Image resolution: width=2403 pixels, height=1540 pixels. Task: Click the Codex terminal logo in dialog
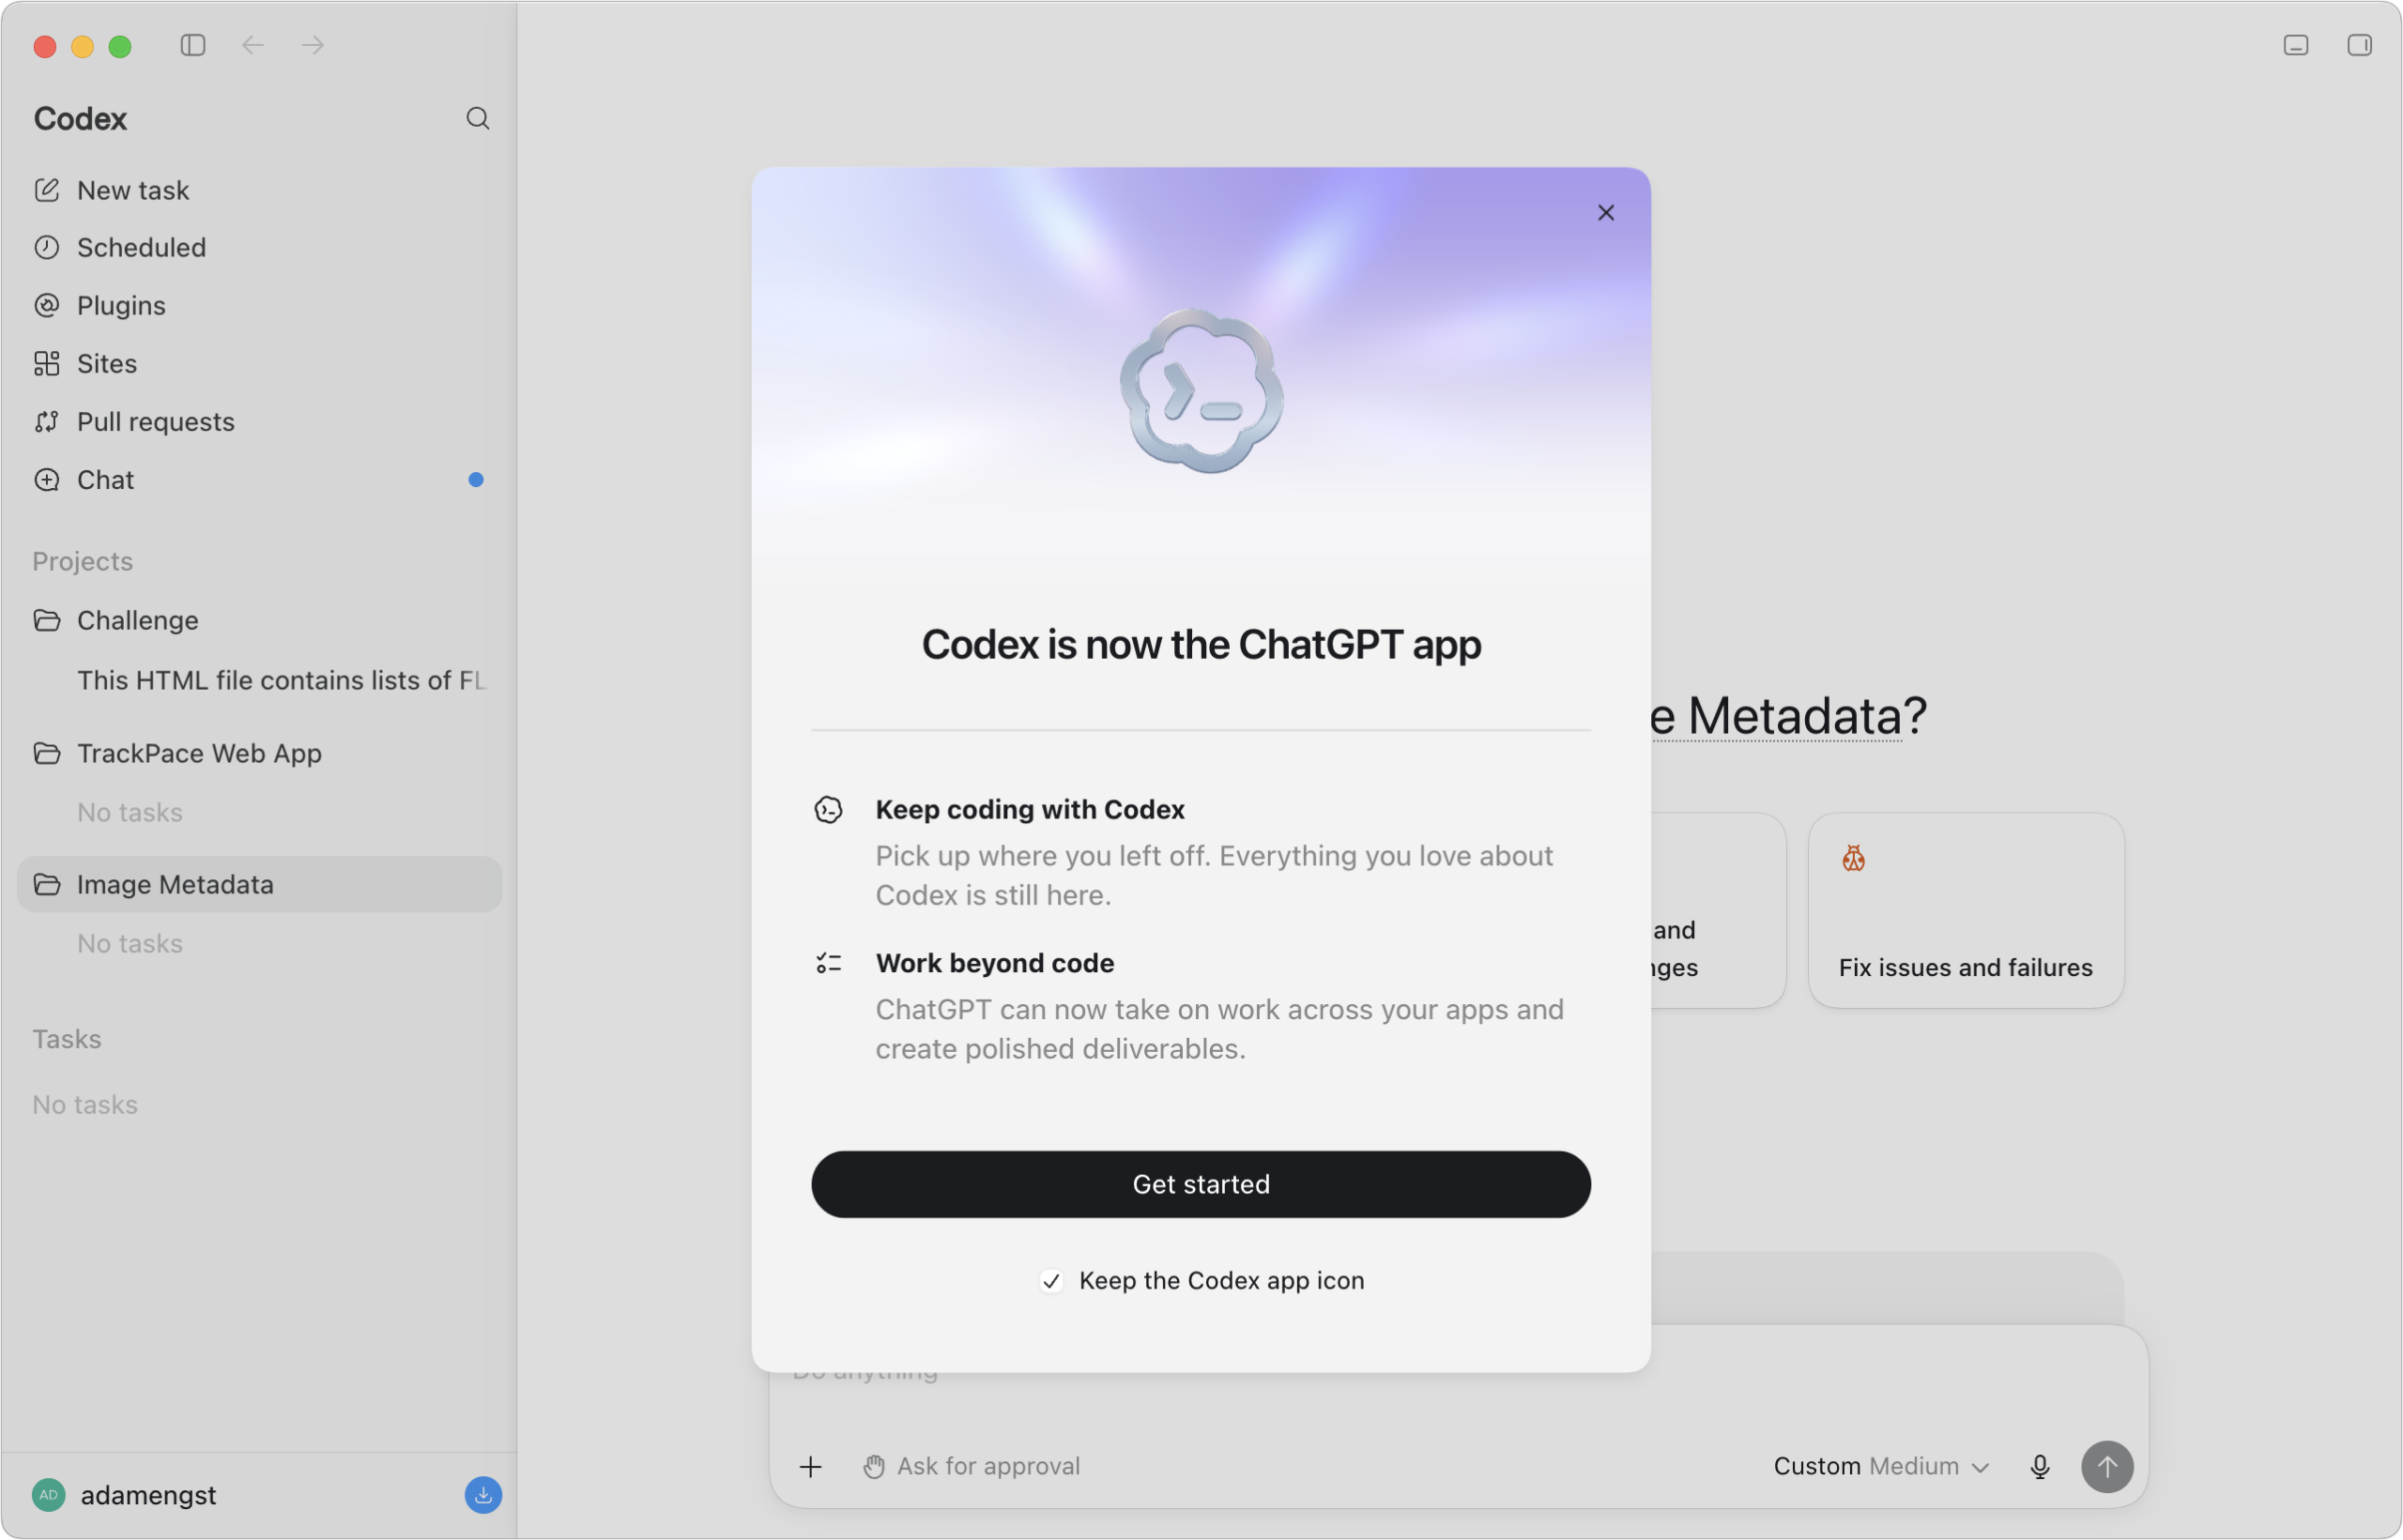[1201, 390]
